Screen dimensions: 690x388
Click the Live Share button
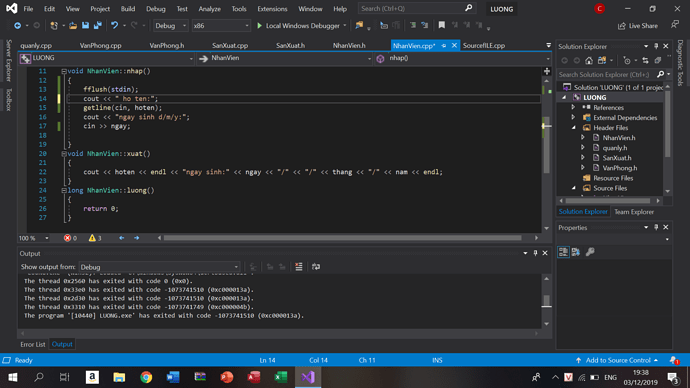click(x=638, y=26)
